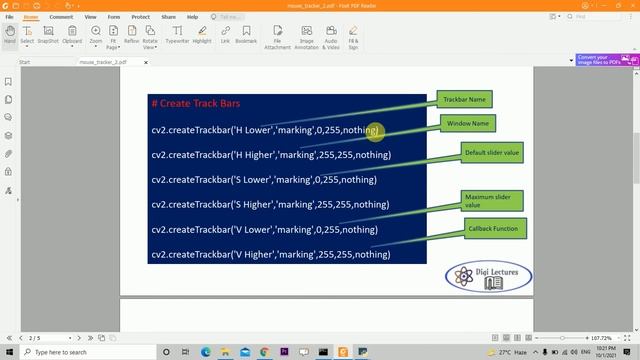The image size is (640, 360).
Task: Open the Security side panel
Action: (x=8, y=172)
